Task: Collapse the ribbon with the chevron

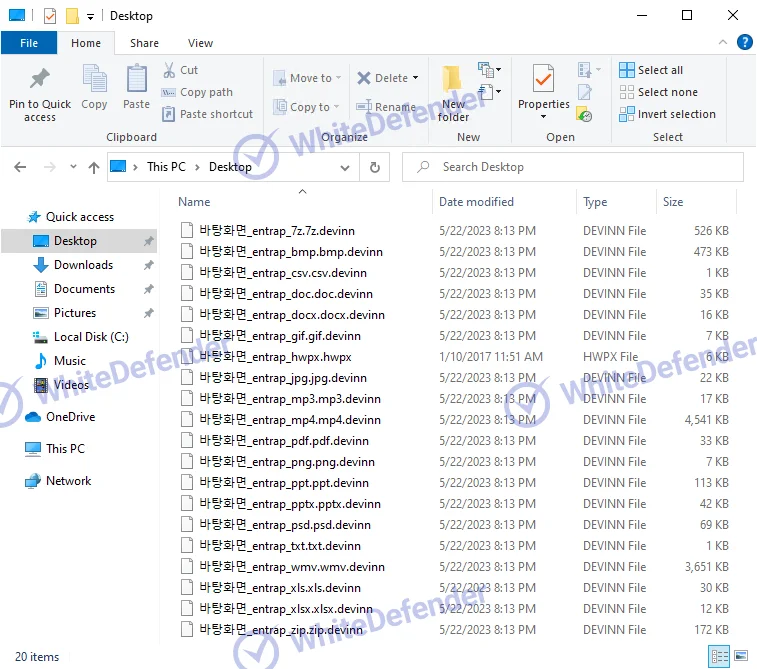Action: coord(722,43)
